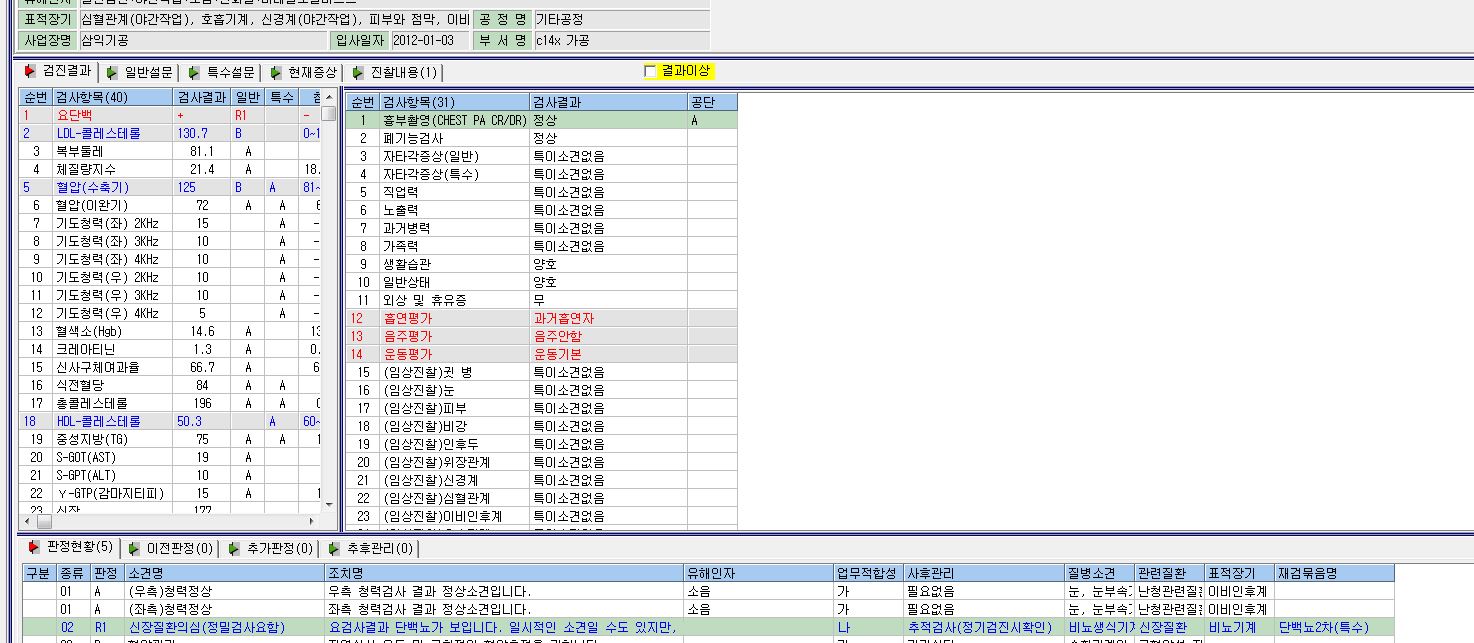Enable the 결과이상 checkbox
Screen dimensions: 1474x643
pos(650,71)
